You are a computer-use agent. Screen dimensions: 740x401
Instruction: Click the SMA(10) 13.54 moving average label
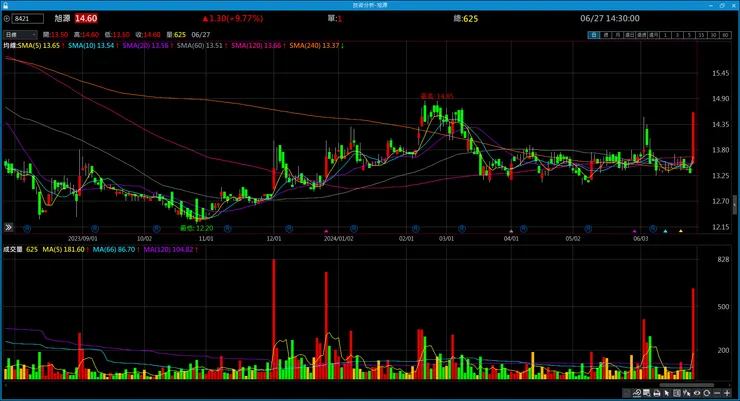tap(92, 45)
